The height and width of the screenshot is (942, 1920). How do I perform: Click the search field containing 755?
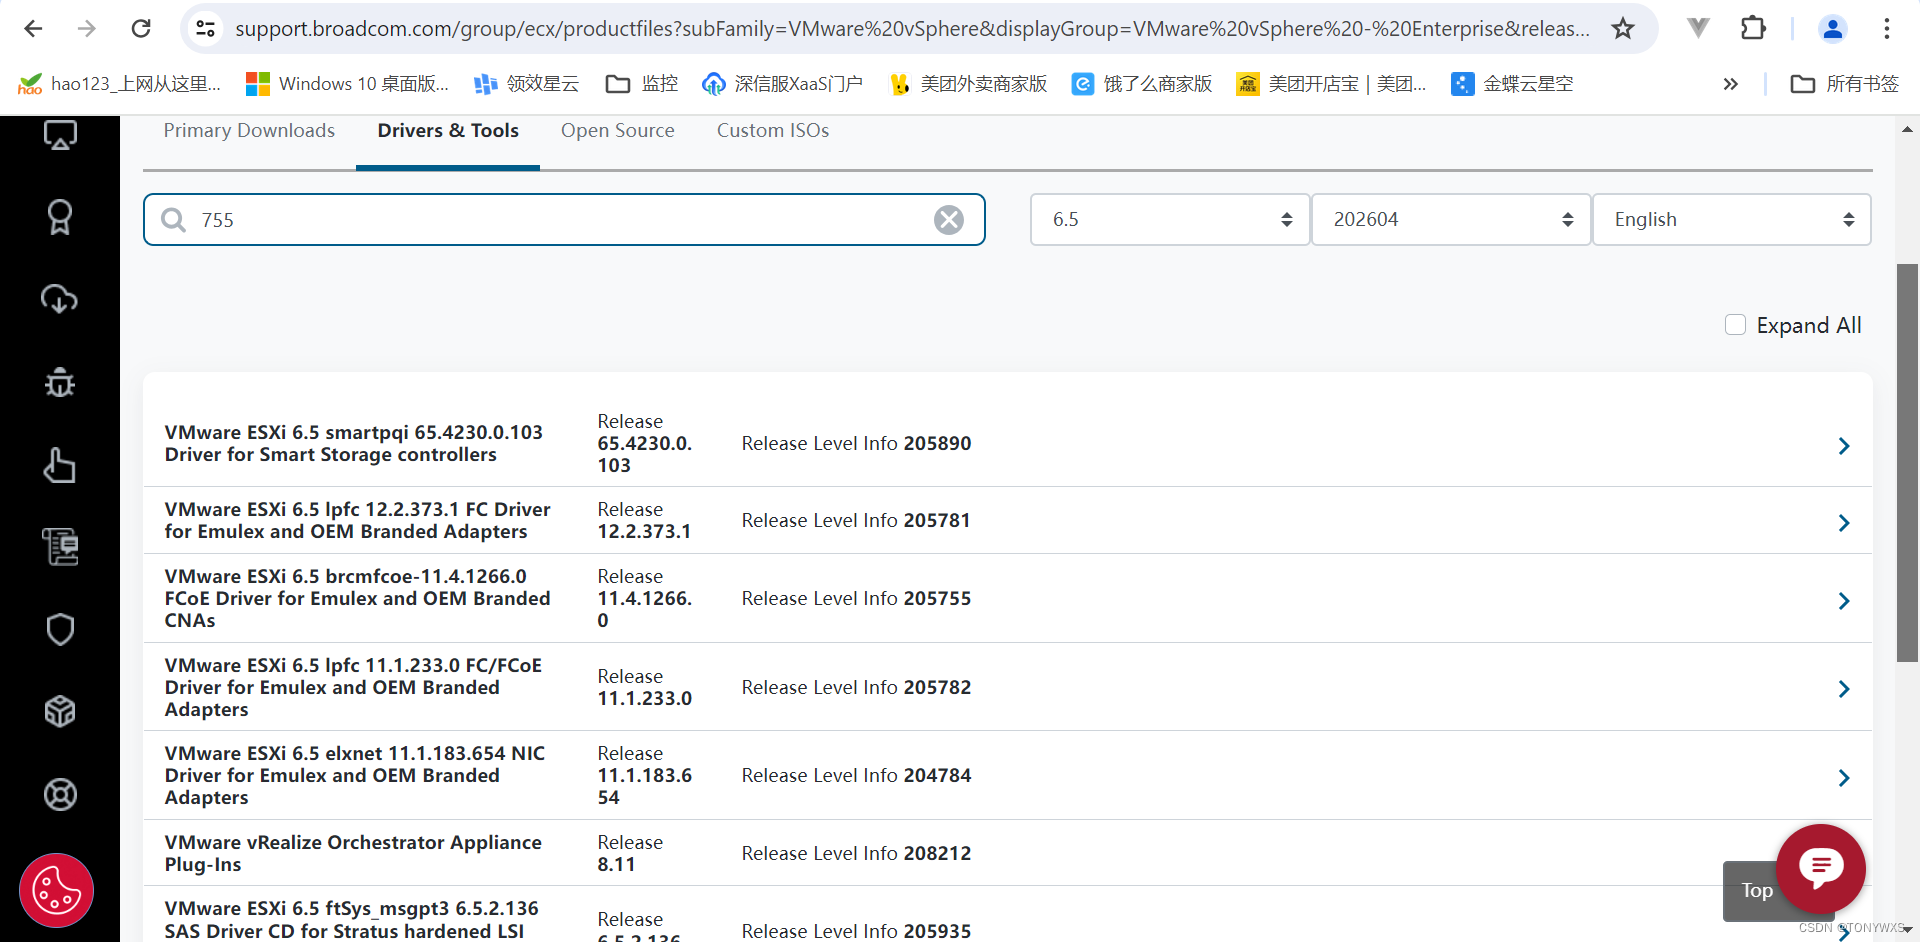[x=564, y=220]
